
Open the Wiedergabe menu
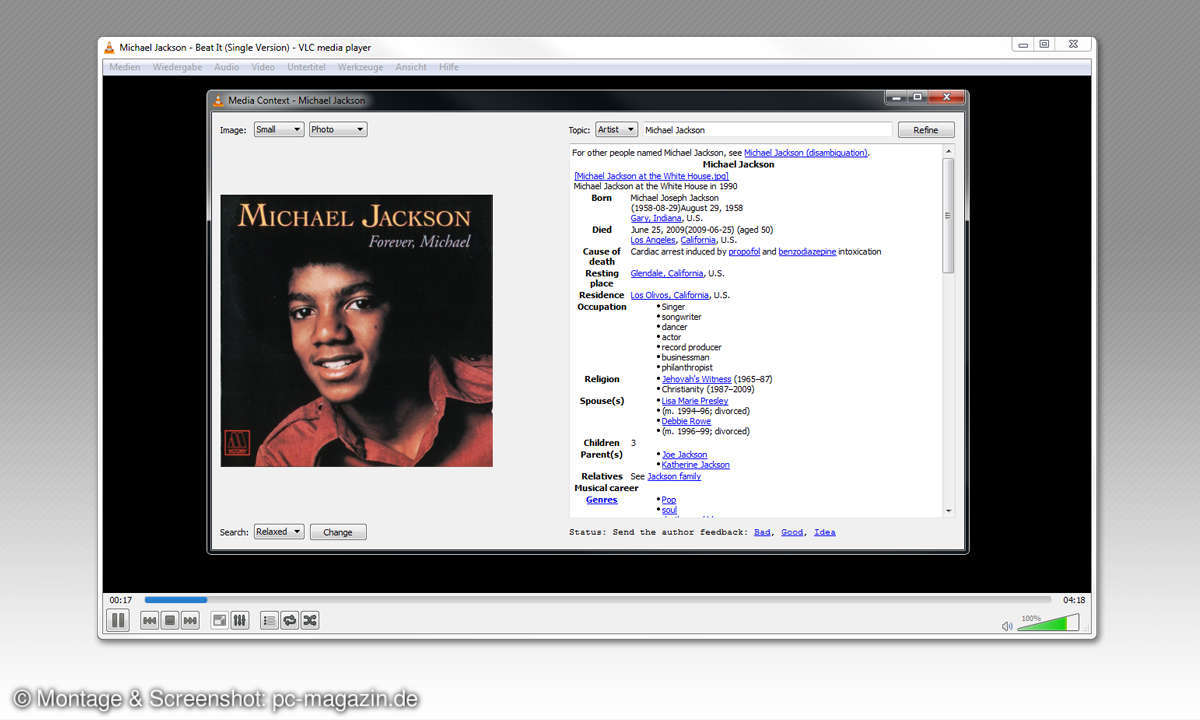(x=178, y=67)
